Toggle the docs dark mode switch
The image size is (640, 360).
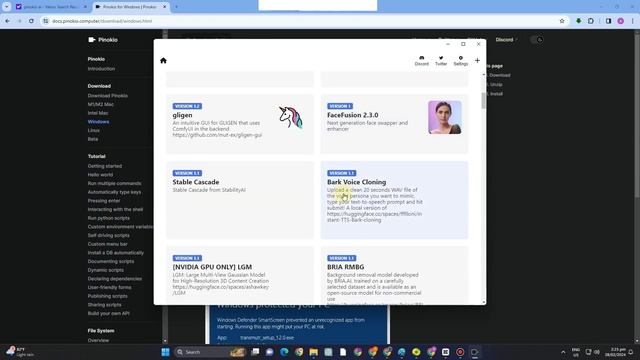536,40
